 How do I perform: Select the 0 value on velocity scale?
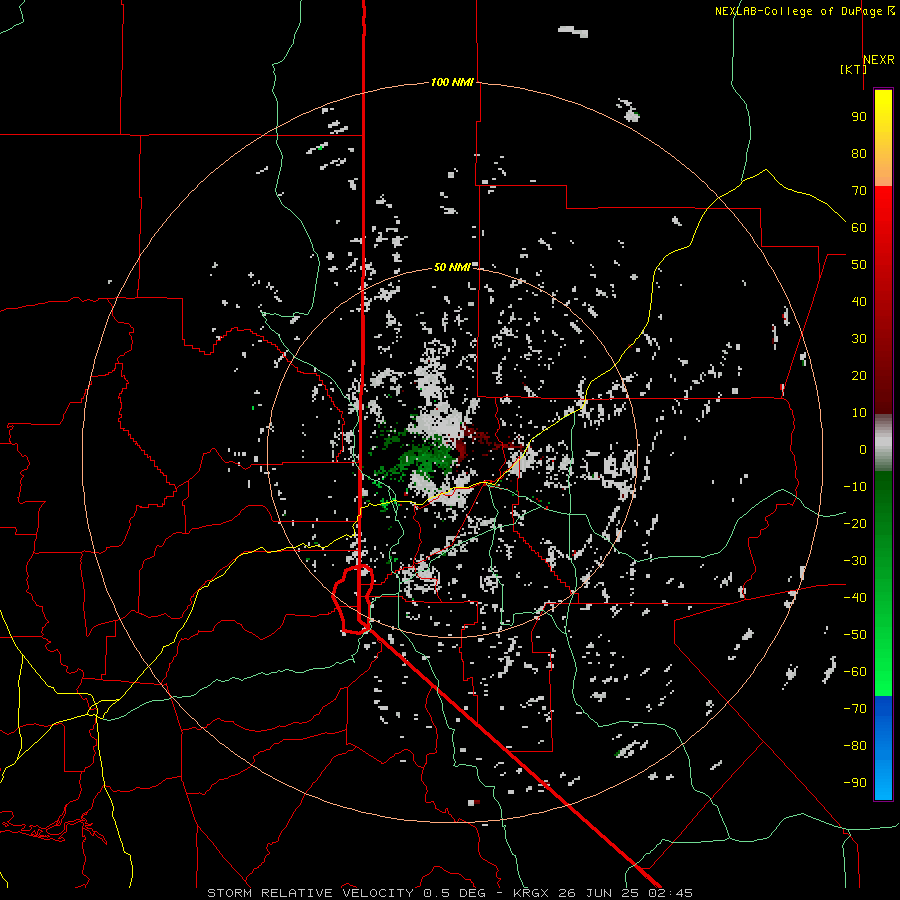863,450
